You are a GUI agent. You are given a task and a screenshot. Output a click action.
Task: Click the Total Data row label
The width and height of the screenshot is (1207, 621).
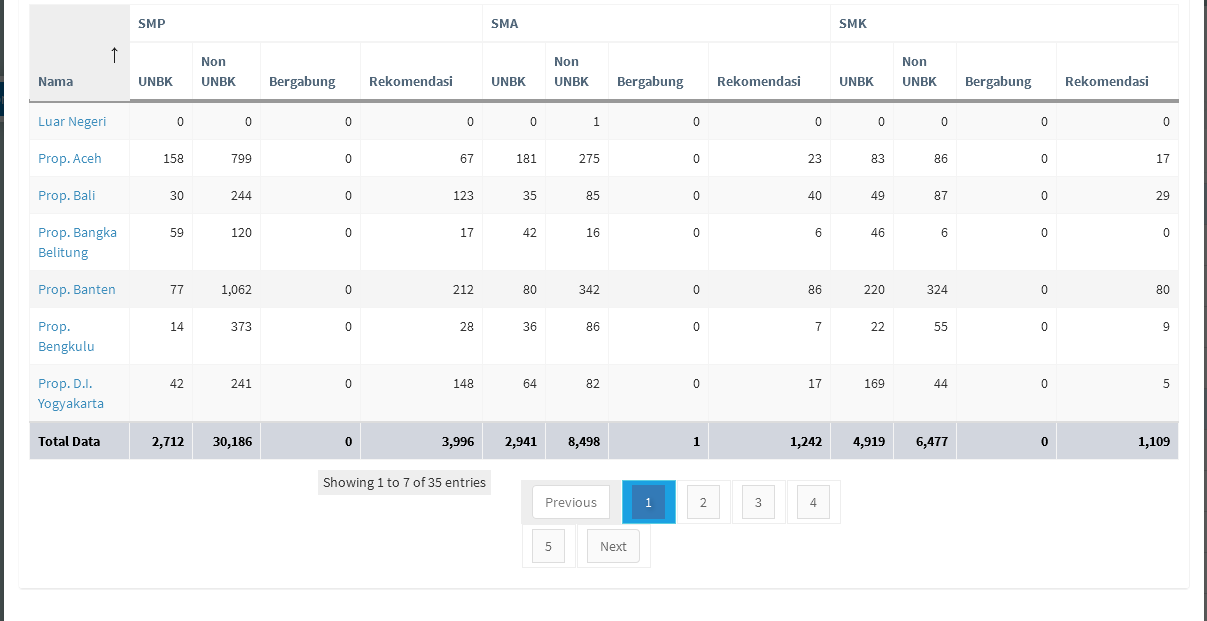[x=69, y=441]
